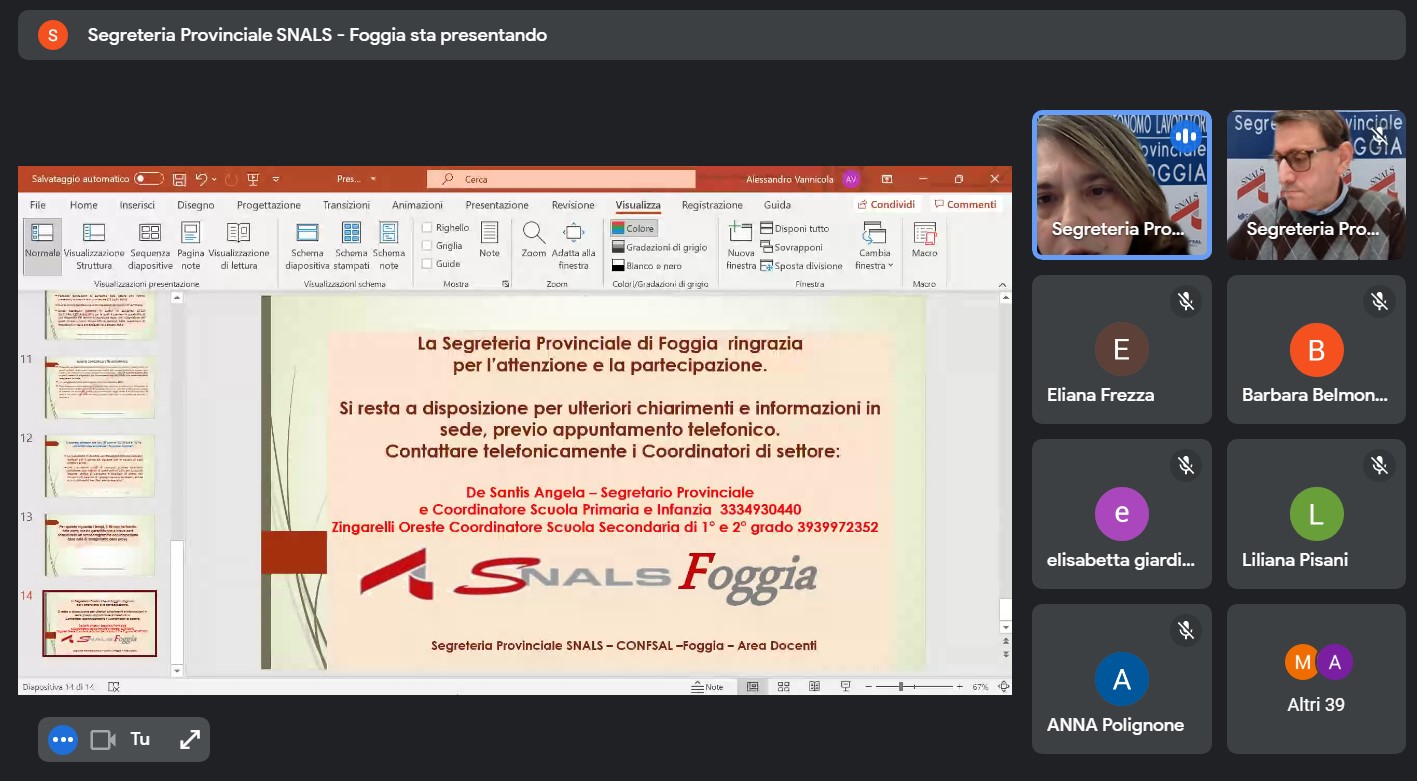This screenshot has width=1417, height=781.
Task: Open the Animazioni tab
Action: 417,205
